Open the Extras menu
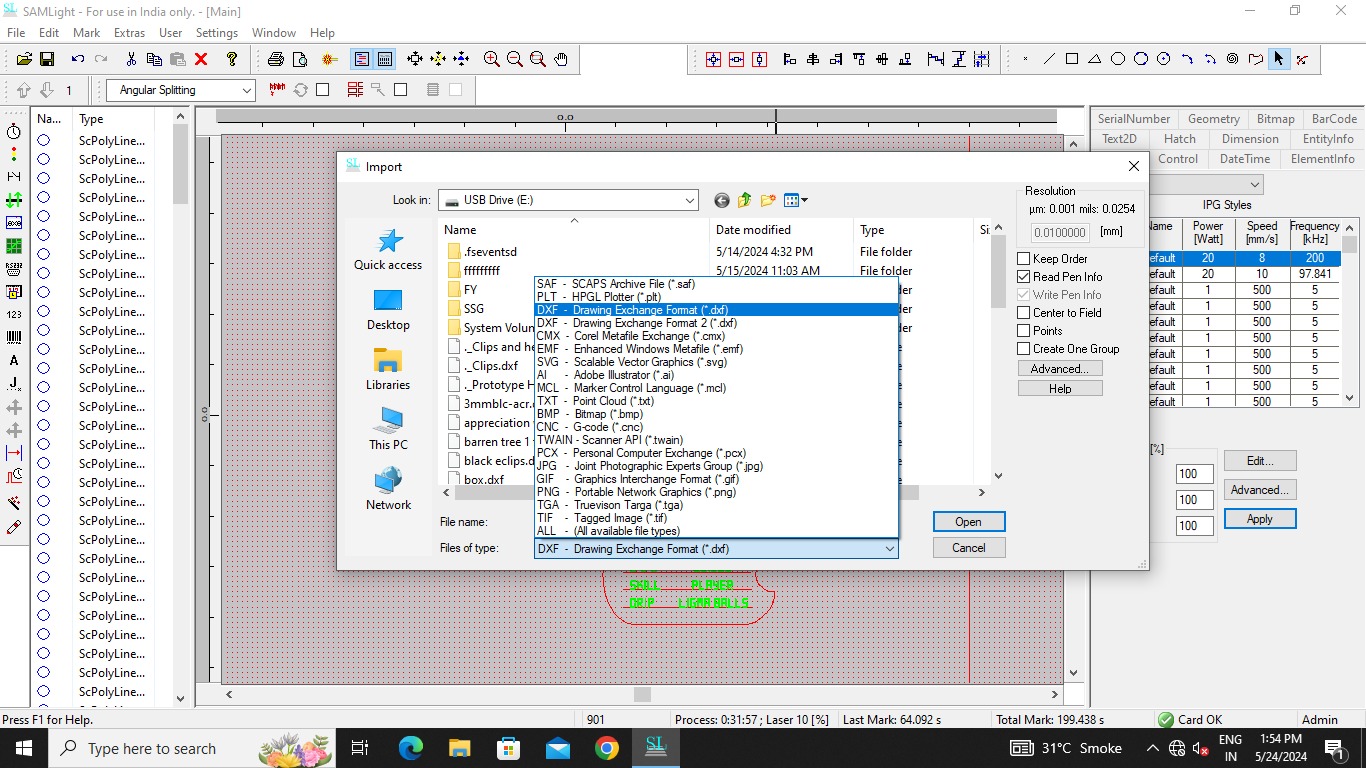1366x768 pixels. coord(129,33)
